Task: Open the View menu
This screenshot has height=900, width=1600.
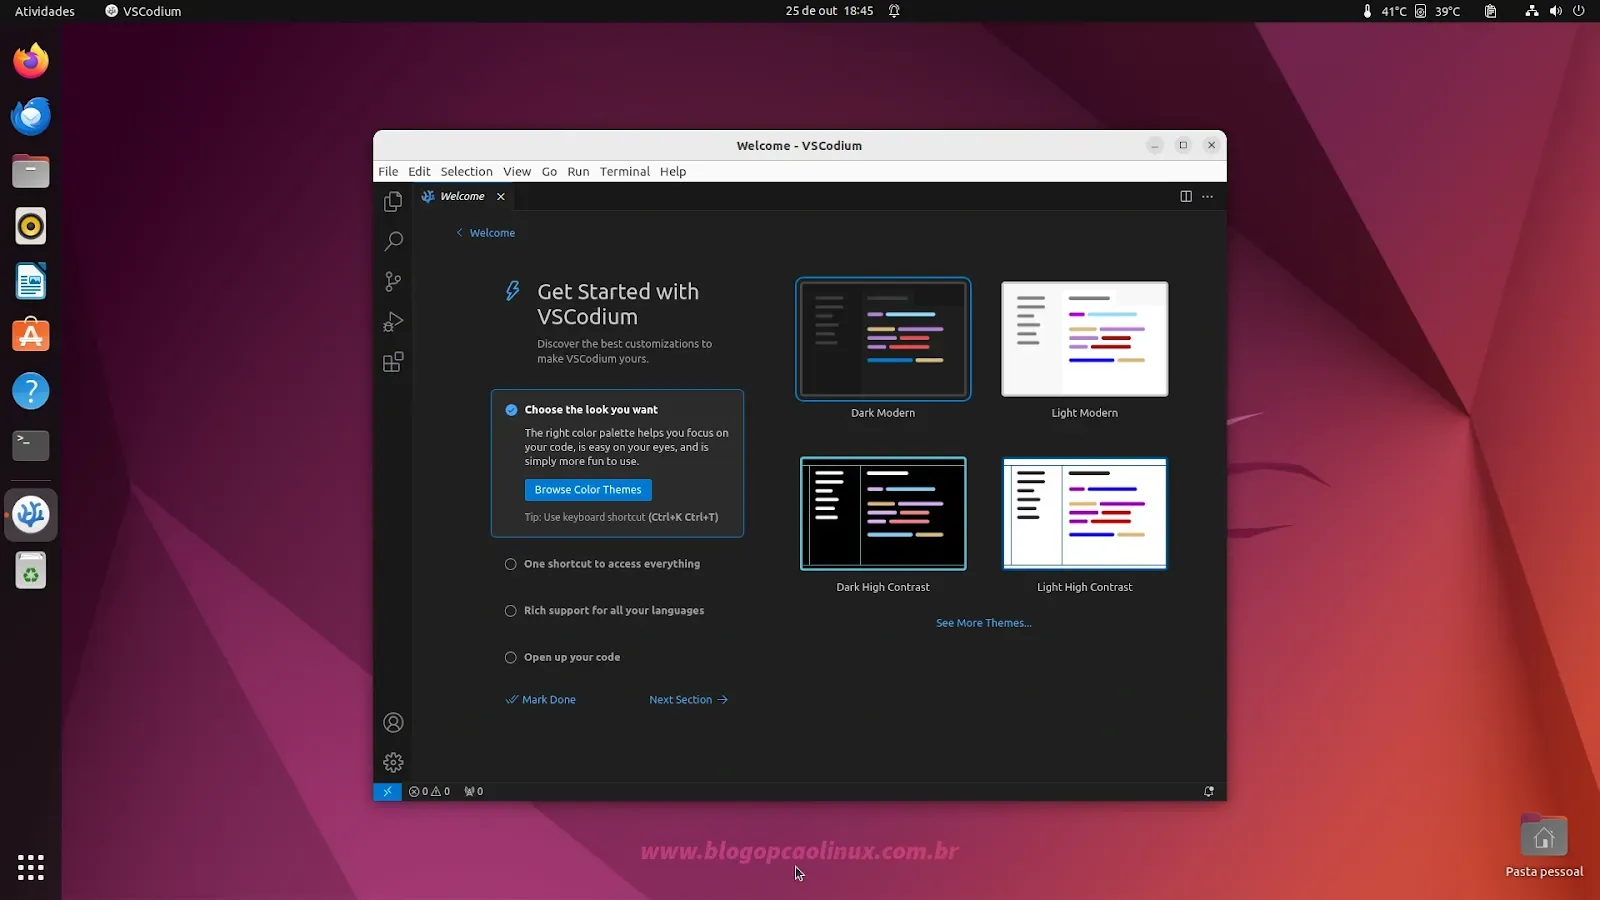Action: click(x=517, y=171)
